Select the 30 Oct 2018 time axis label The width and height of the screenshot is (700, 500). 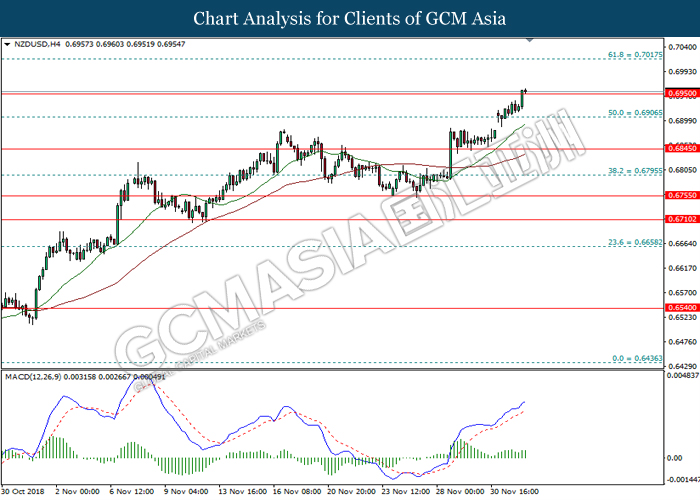[x=23, y=492]
